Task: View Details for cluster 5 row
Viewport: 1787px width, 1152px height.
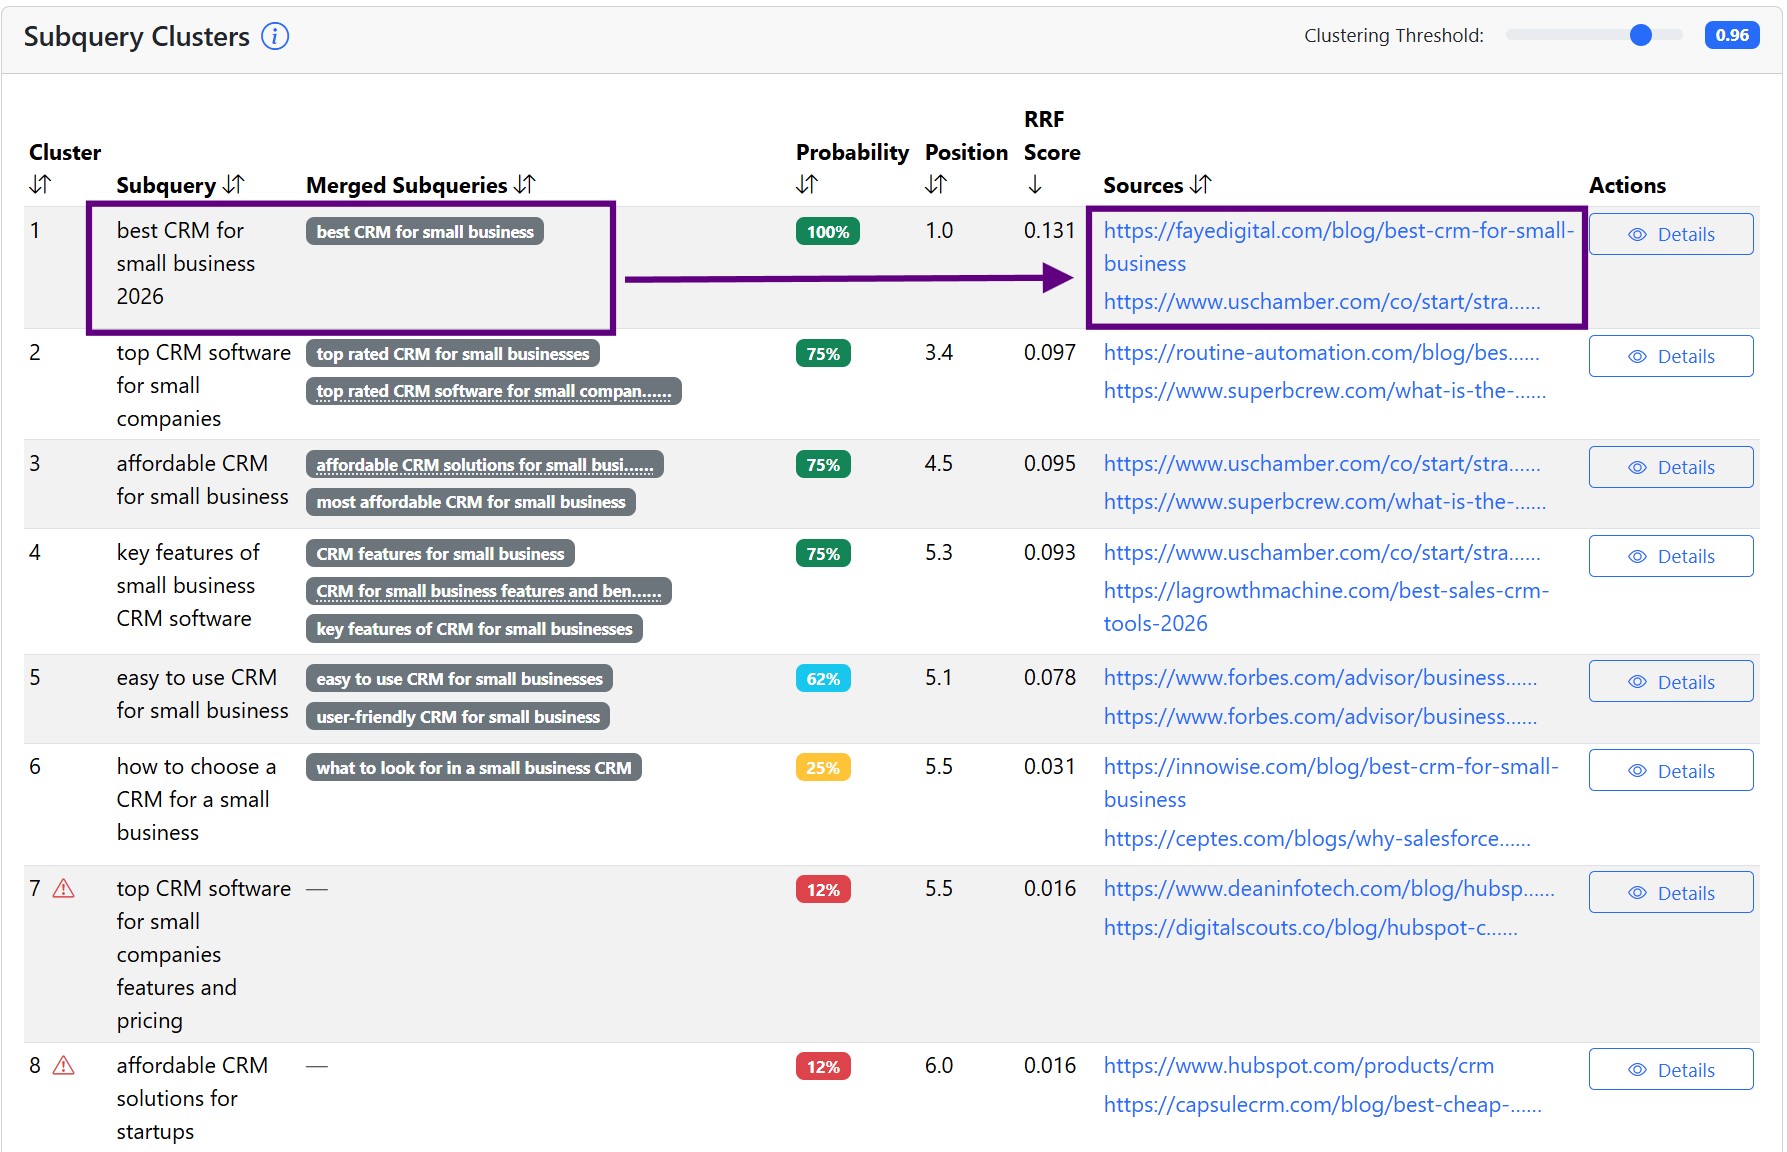Action: (x=1670, y=682)
